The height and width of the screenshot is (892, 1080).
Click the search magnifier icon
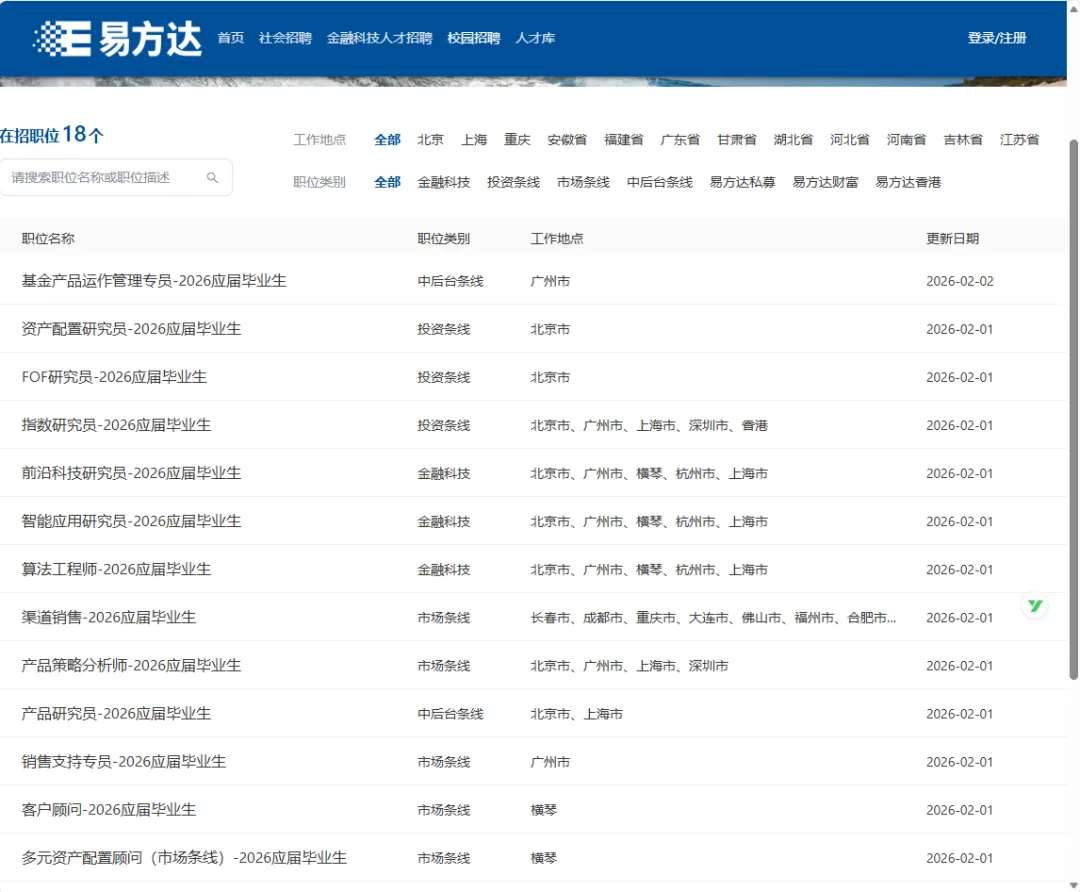212,178
